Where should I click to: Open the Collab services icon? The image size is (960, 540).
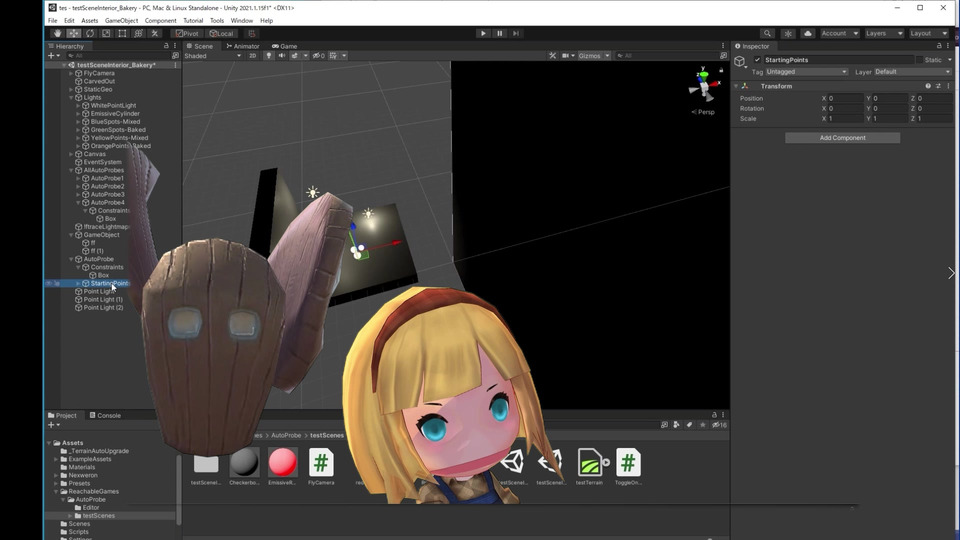788,33
